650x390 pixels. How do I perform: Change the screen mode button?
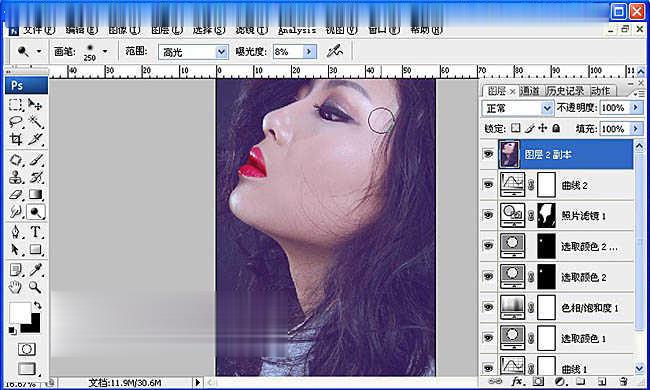27,368
